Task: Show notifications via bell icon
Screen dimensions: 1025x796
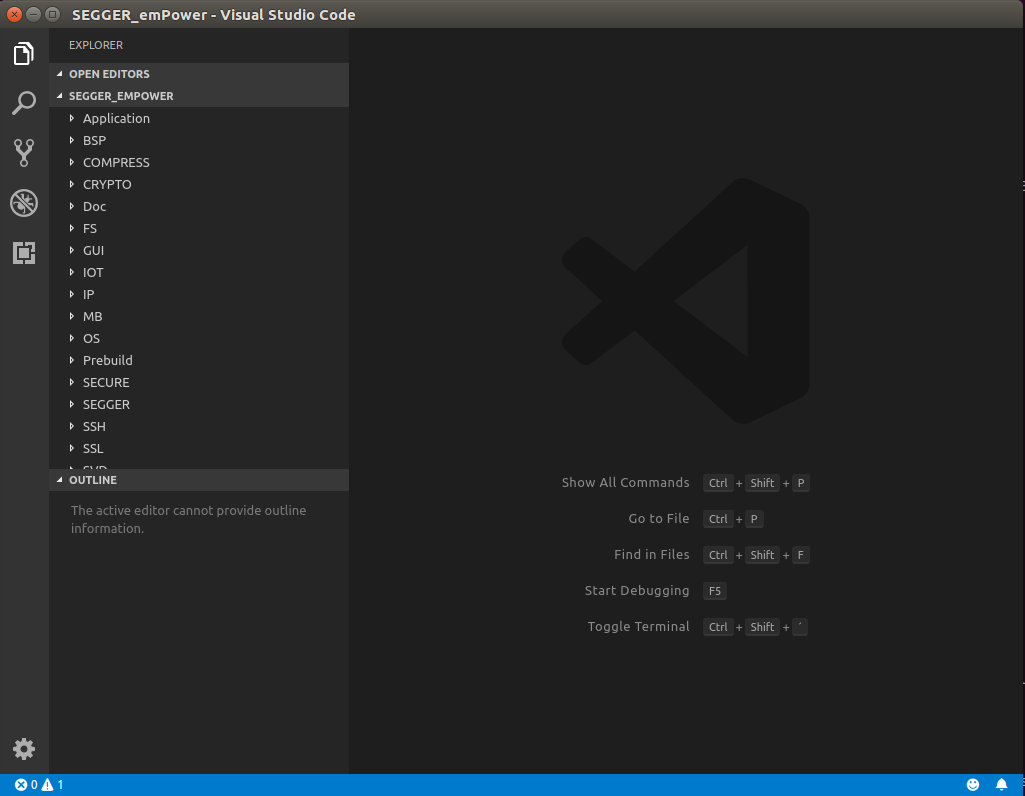Action: [x=1001, y=785]
